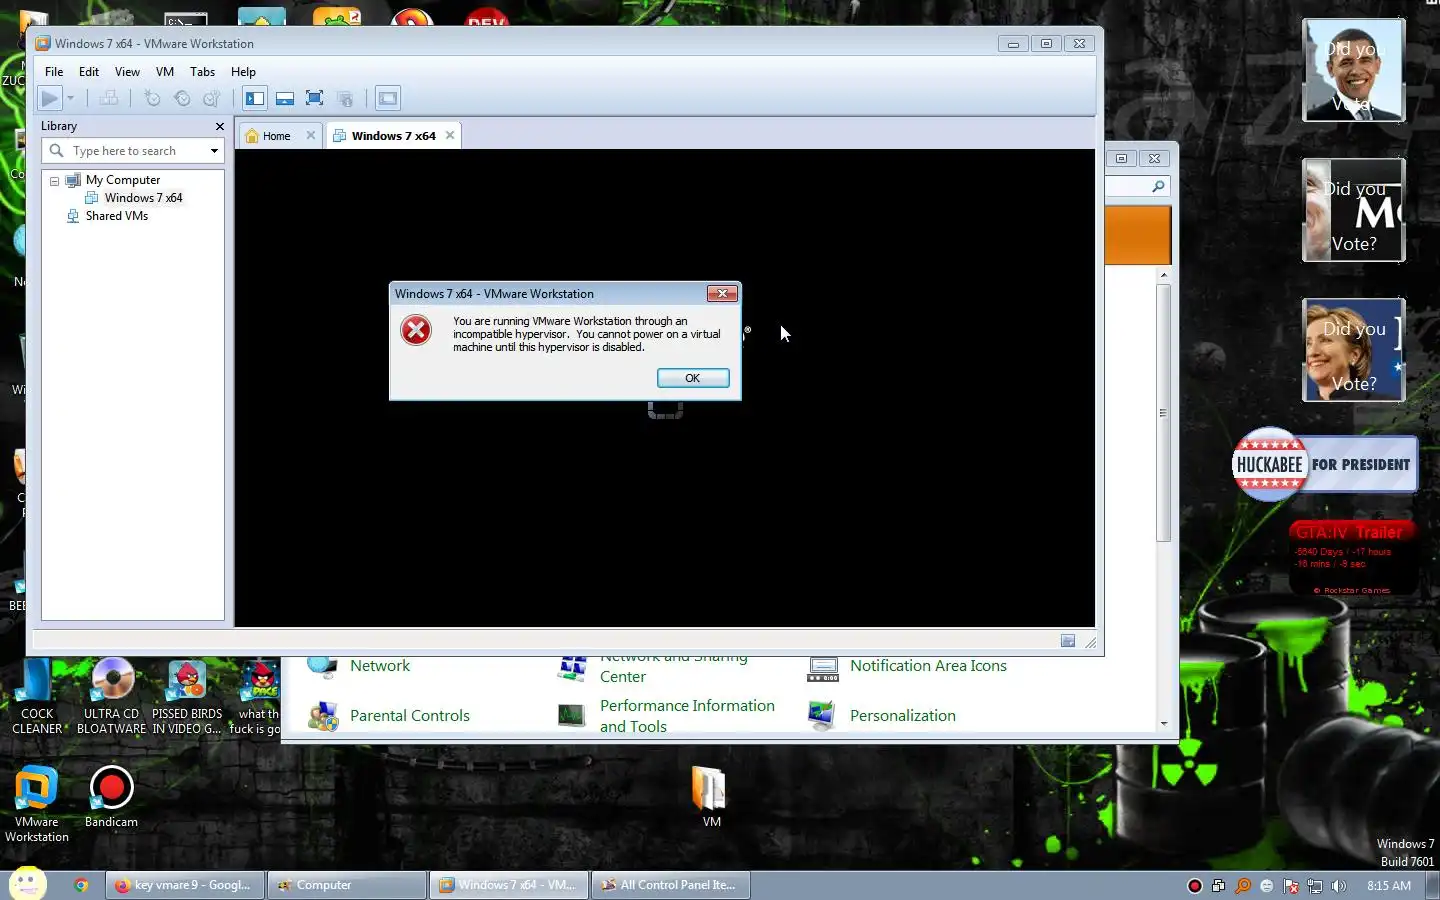Click the volume speaker tray icon
The image size is (1440, 900).
[x=1339, y=886]
